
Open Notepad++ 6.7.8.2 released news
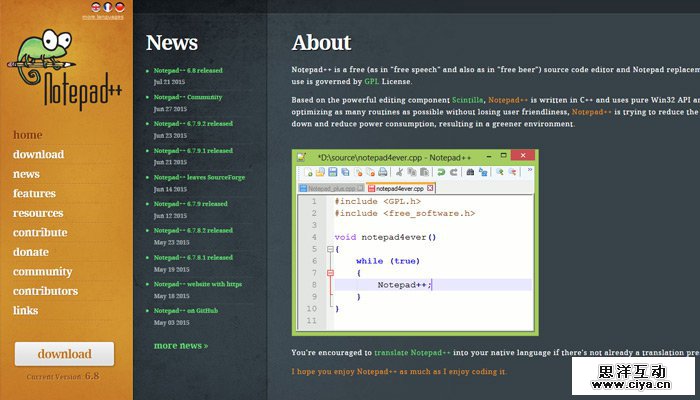(193, 230)
